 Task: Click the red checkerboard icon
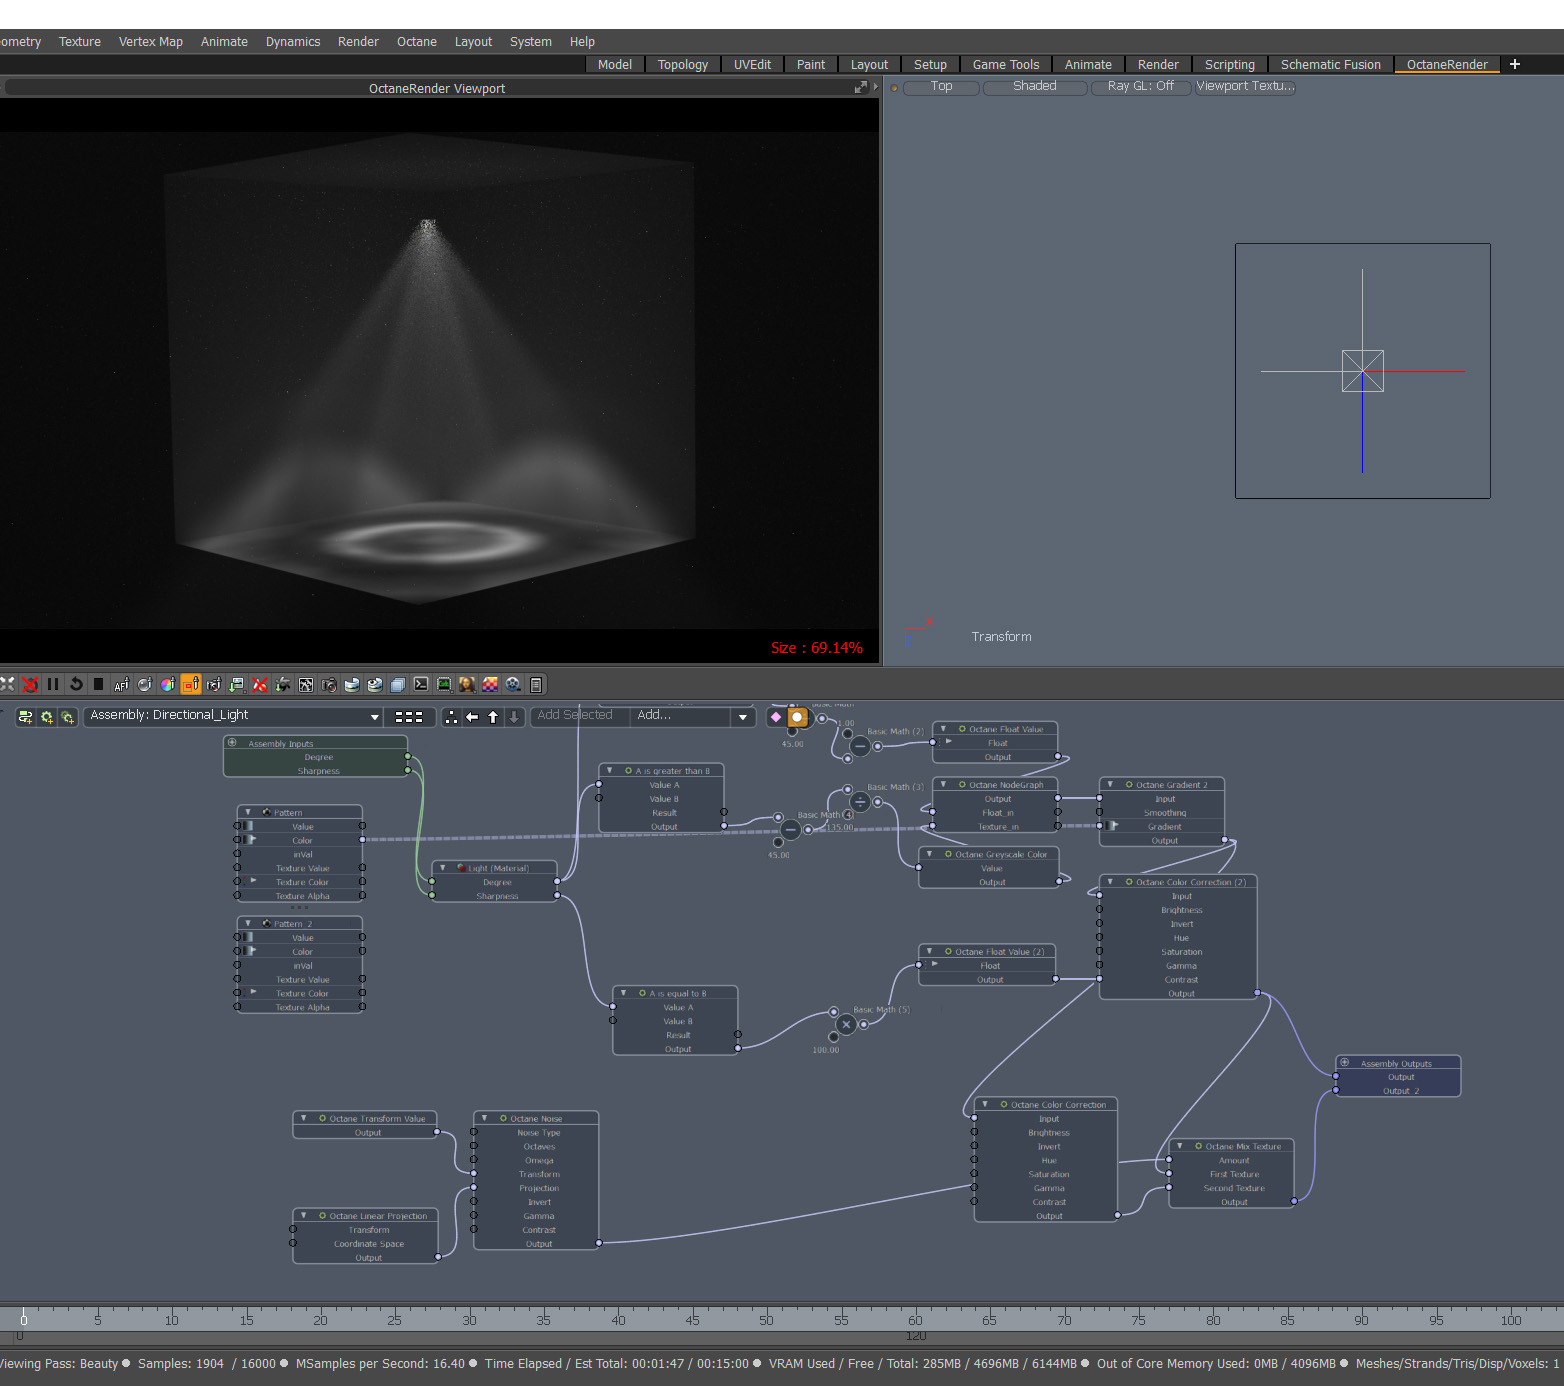(x=490, y=685)
